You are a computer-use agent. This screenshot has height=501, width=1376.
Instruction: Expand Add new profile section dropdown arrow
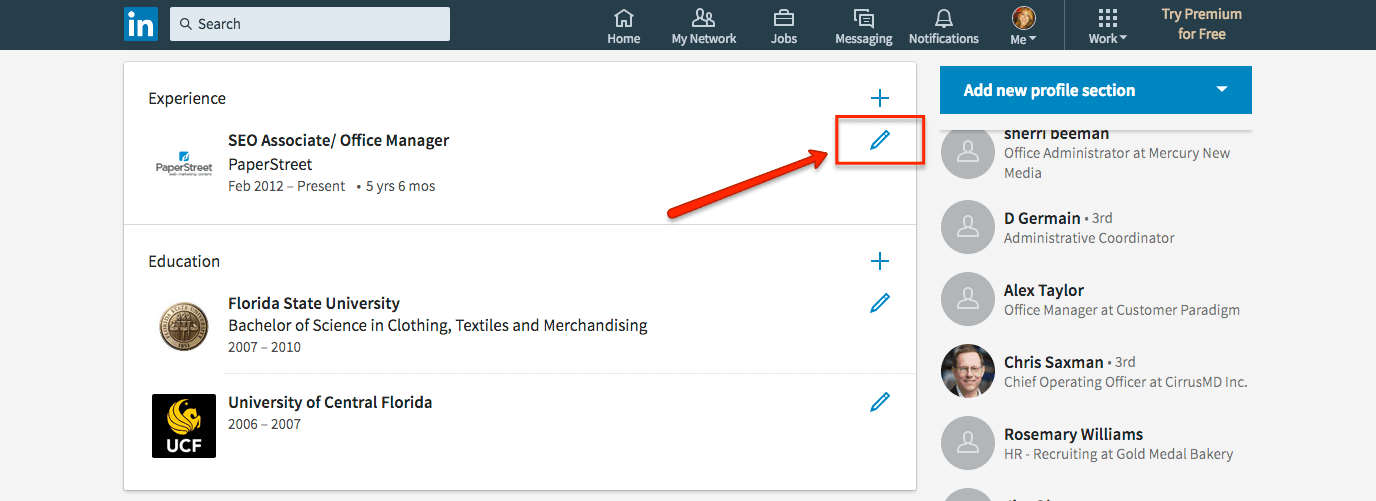(x=1222, y=90)
